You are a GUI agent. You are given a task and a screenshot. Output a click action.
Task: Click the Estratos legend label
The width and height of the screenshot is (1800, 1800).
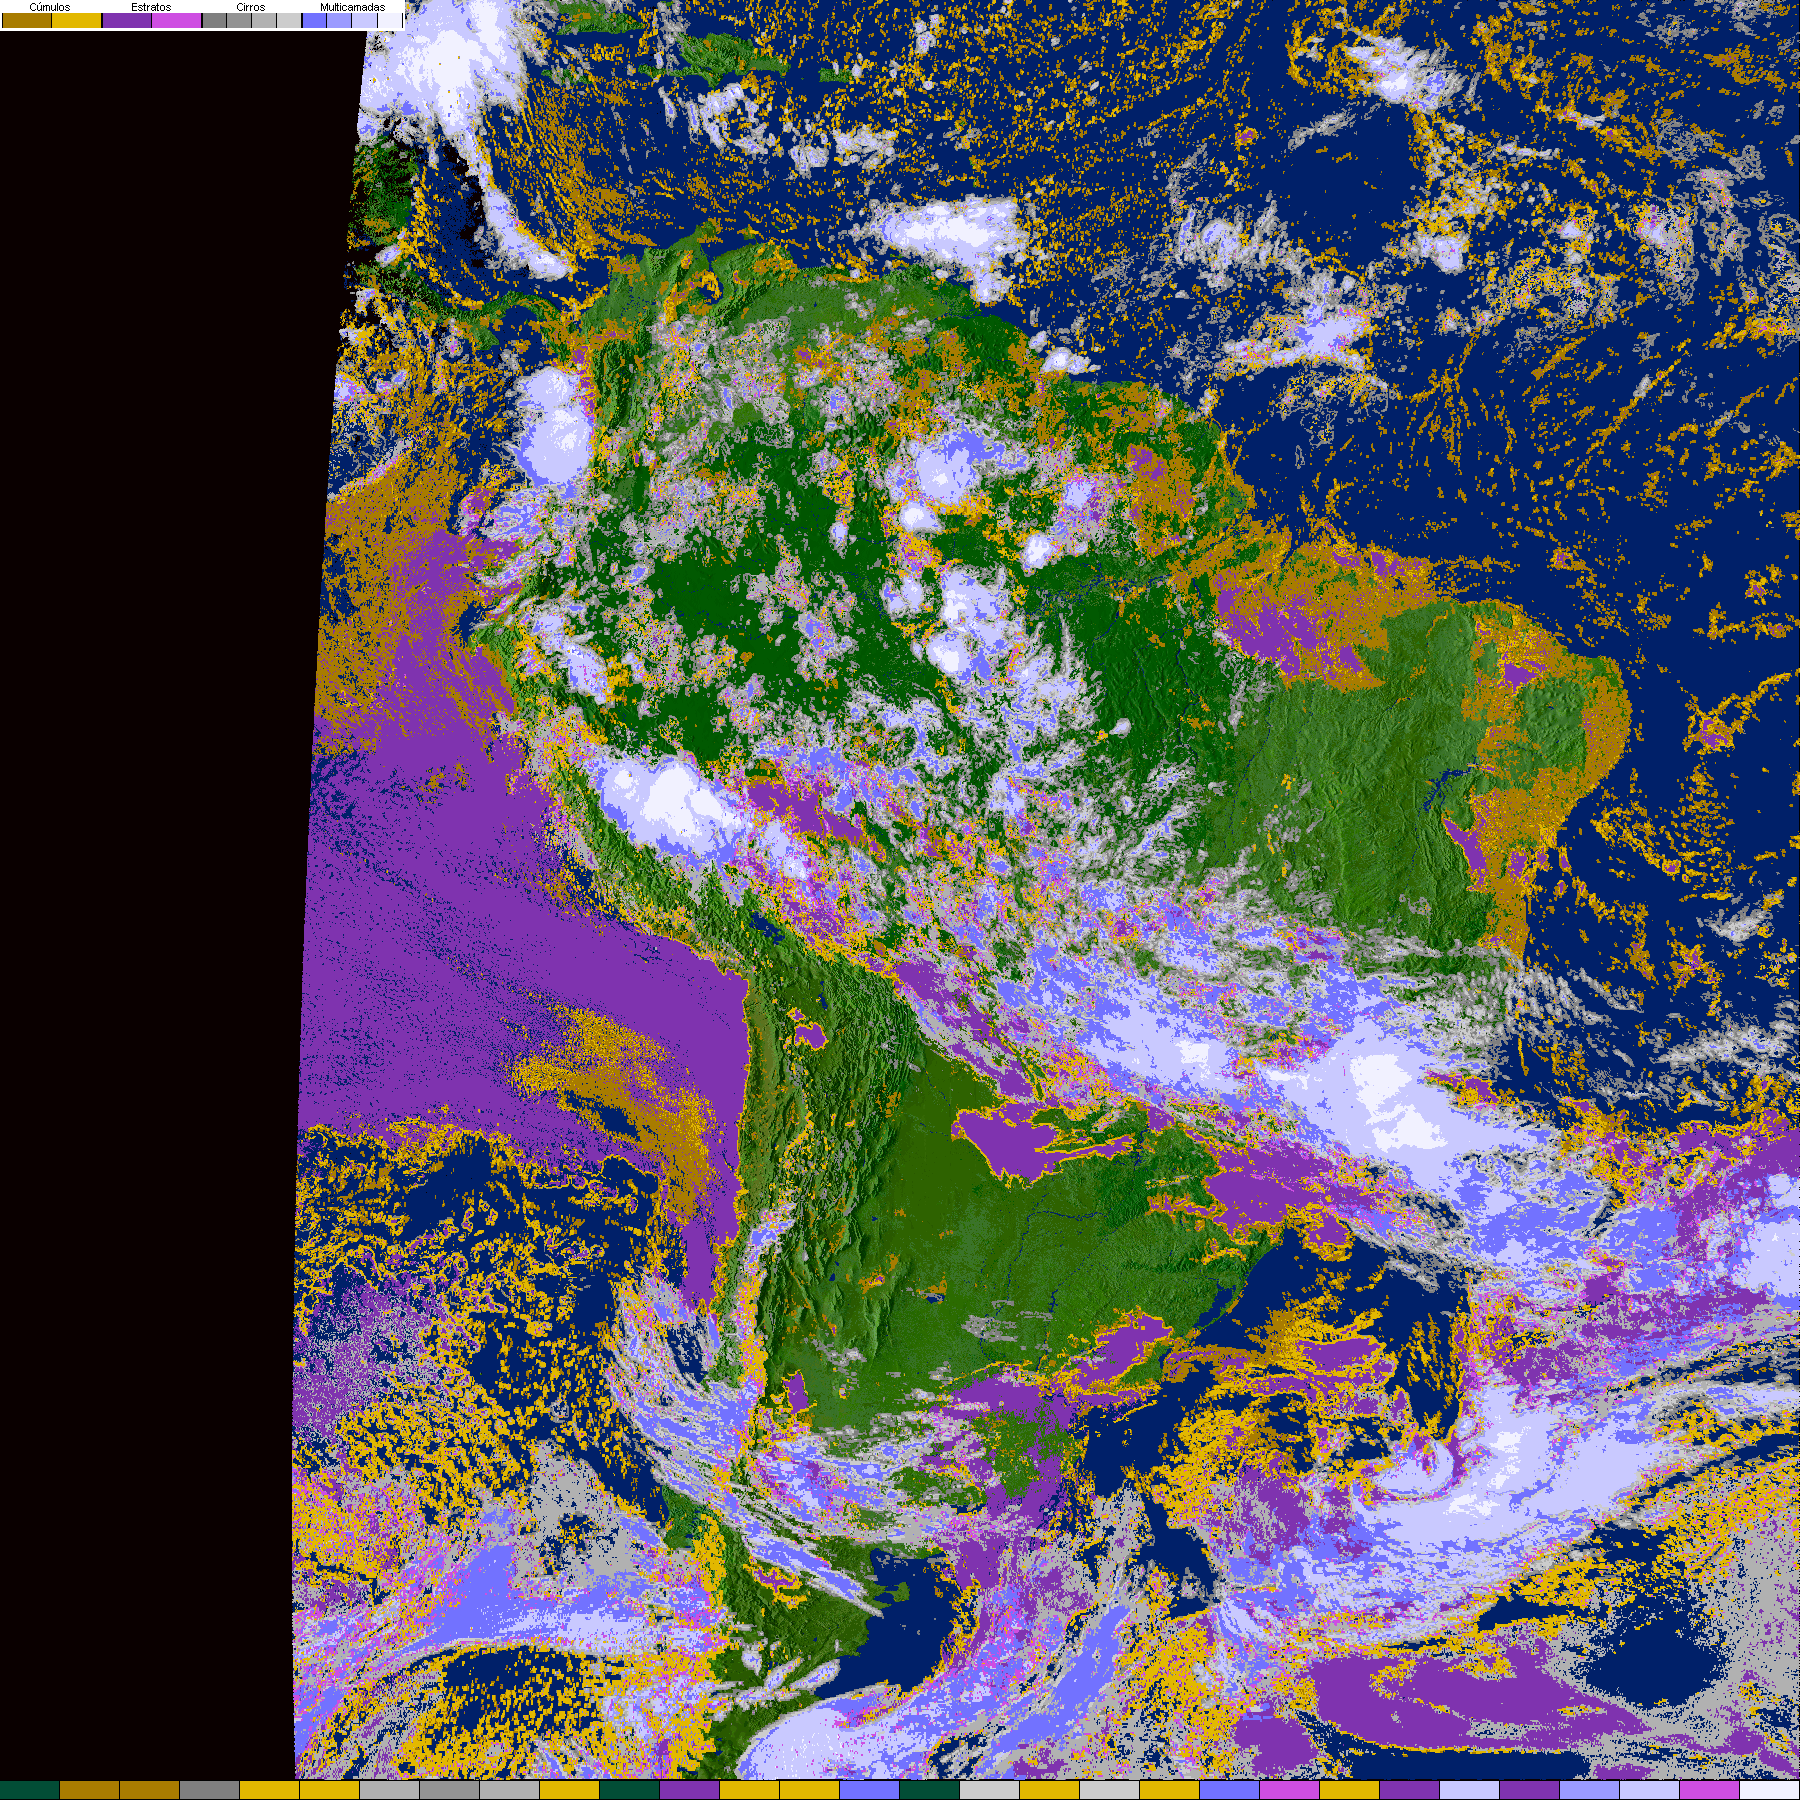click(x=151, y=7)
